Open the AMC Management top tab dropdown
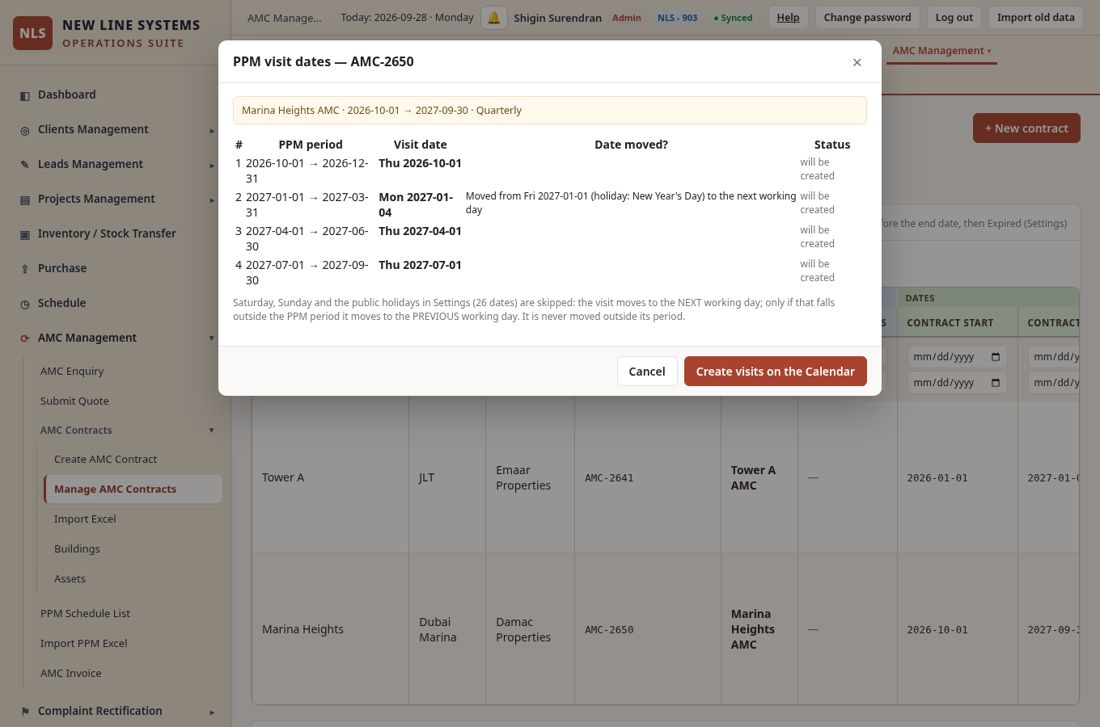This screenshot has width=1100, height=727. click(941, 51)
